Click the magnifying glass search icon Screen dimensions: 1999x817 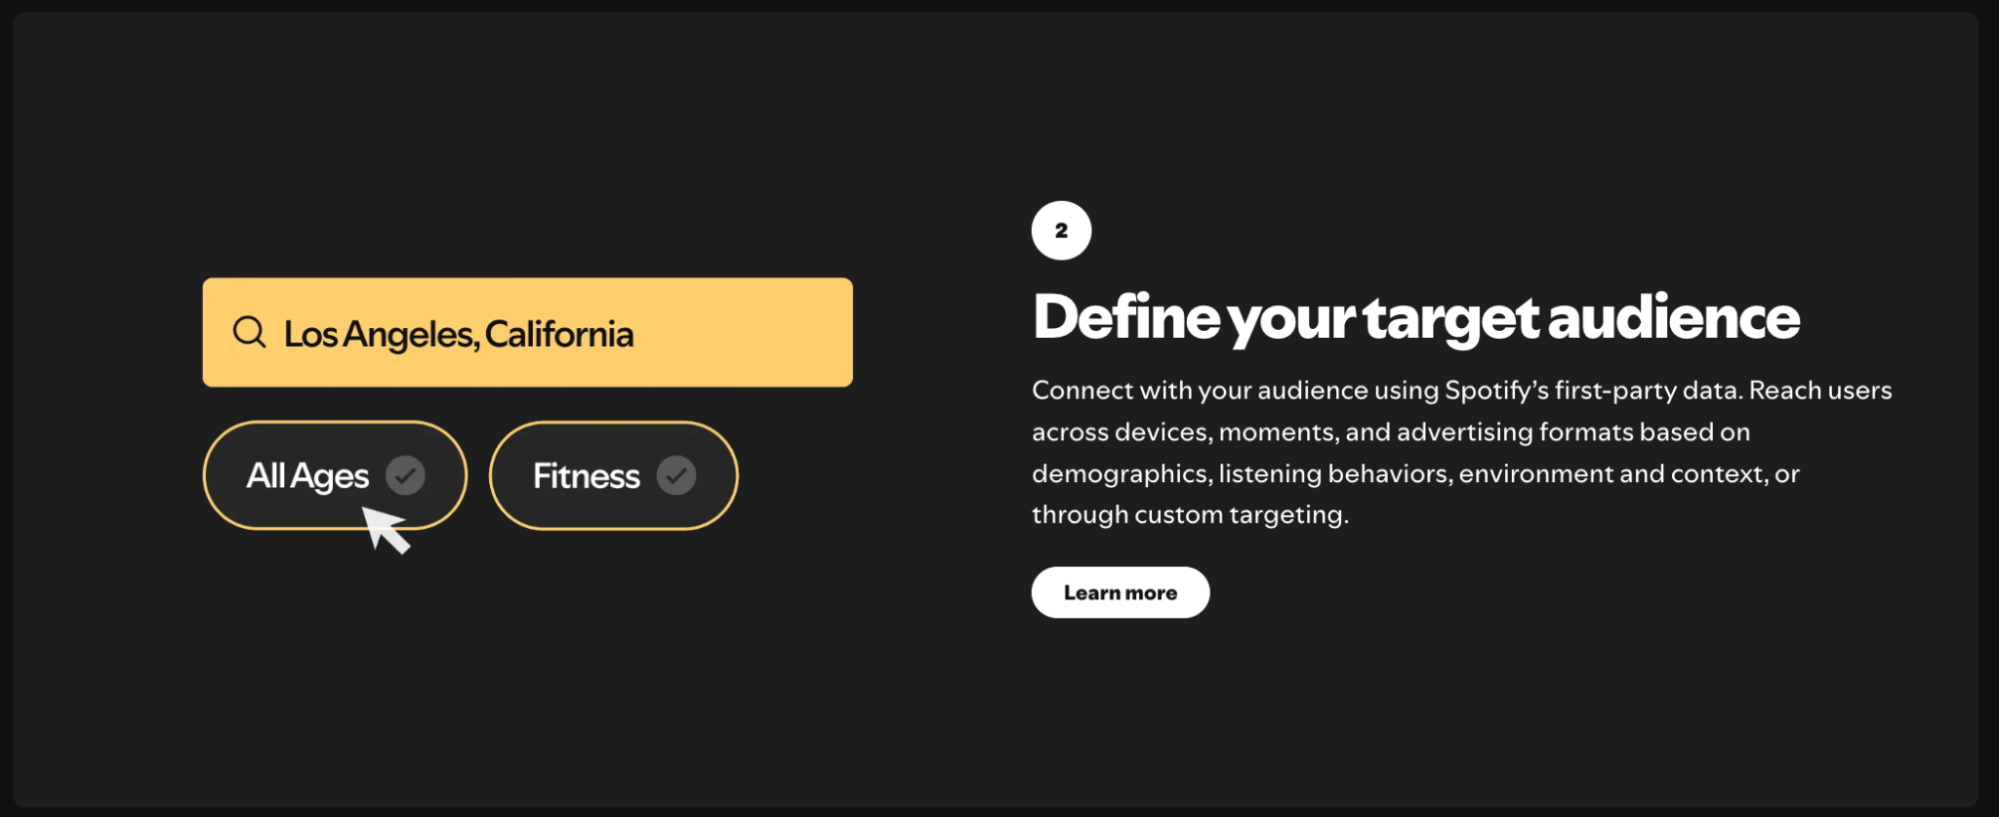click(249, 332)
